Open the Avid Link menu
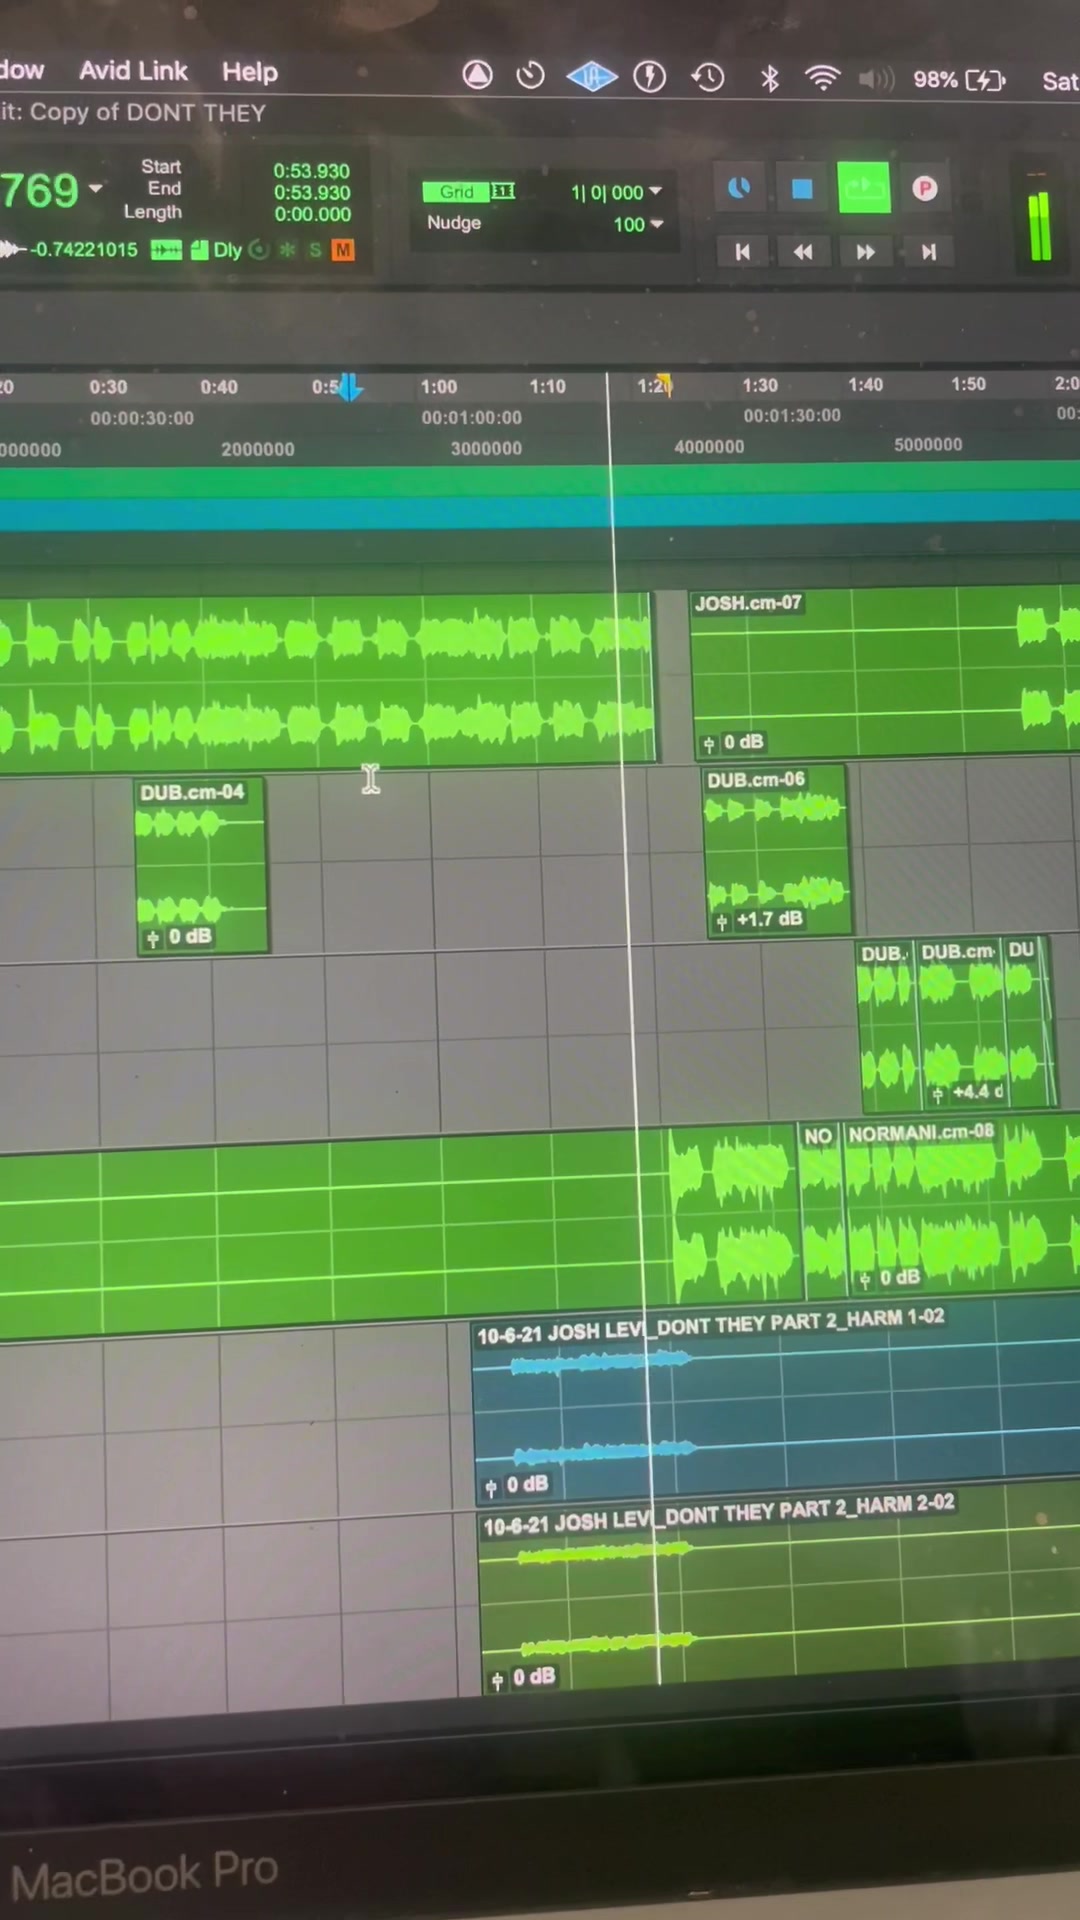The height and width of the screenshot is (1920, 1080). 133,71
